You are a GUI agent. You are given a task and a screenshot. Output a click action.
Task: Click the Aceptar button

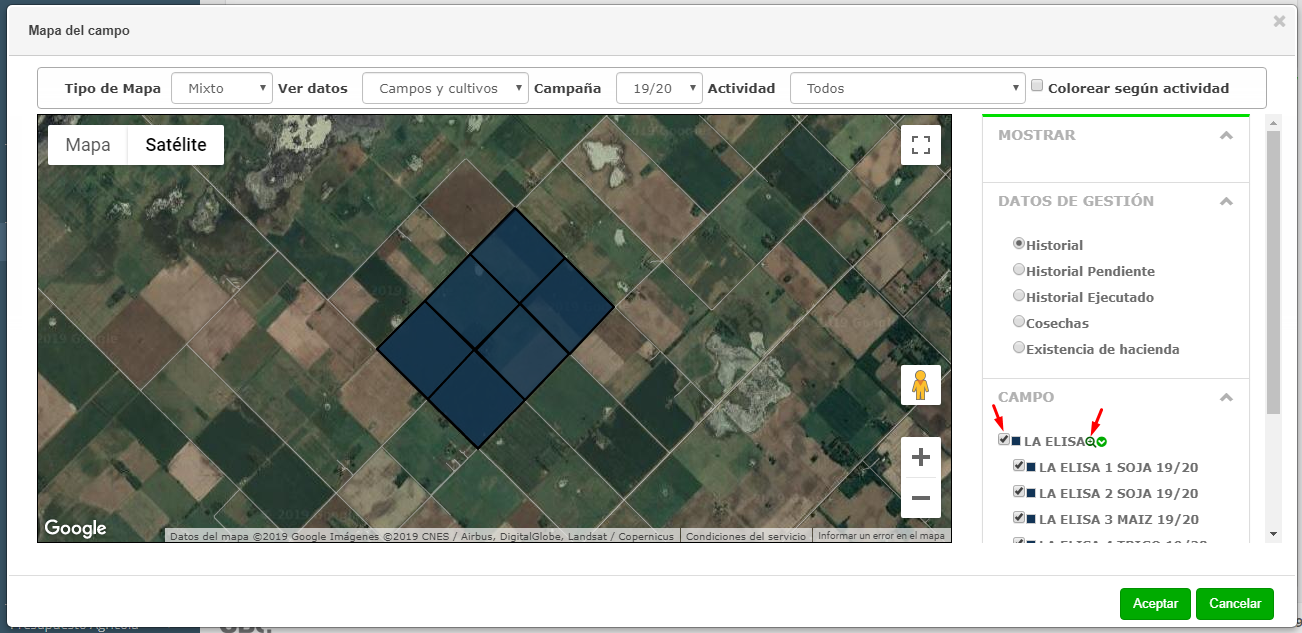click(1155, 604)
